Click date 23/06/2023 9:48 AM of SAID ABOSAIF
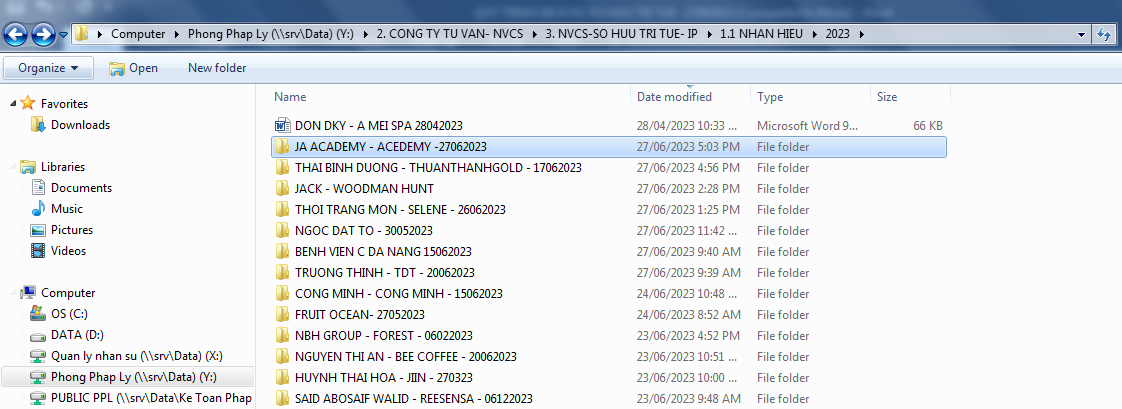1122x409 pixels. [688, 398]
